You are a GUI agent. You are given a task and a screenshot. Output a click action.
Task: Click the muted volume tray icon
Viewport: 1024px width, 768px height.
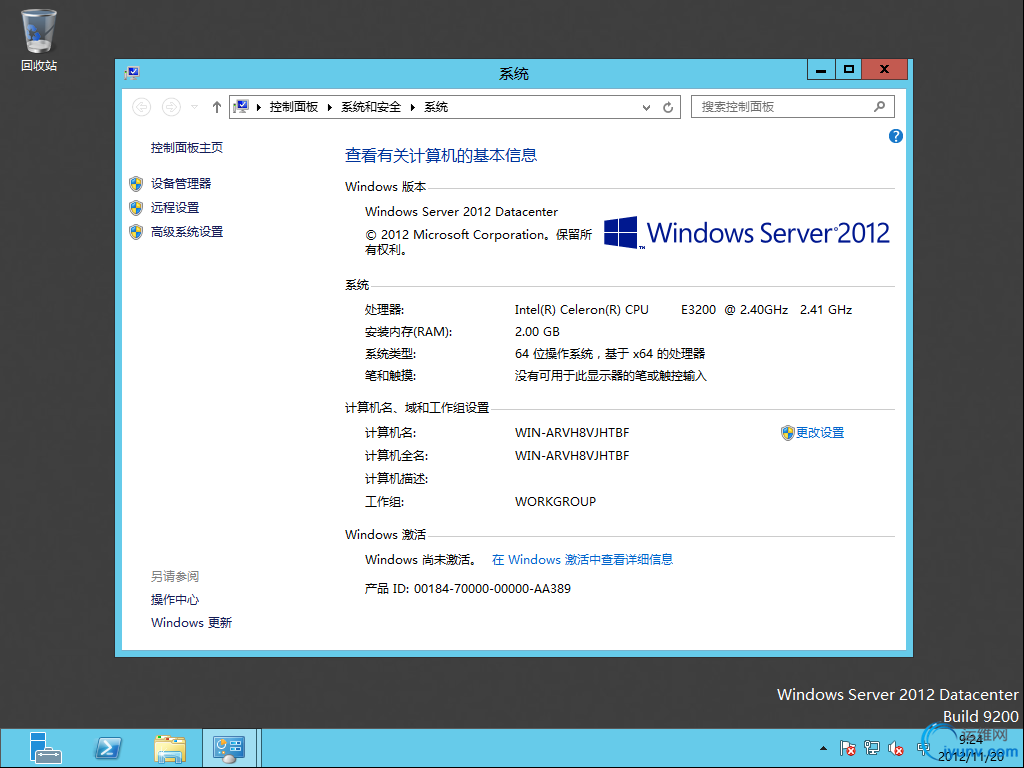(896, 748)
